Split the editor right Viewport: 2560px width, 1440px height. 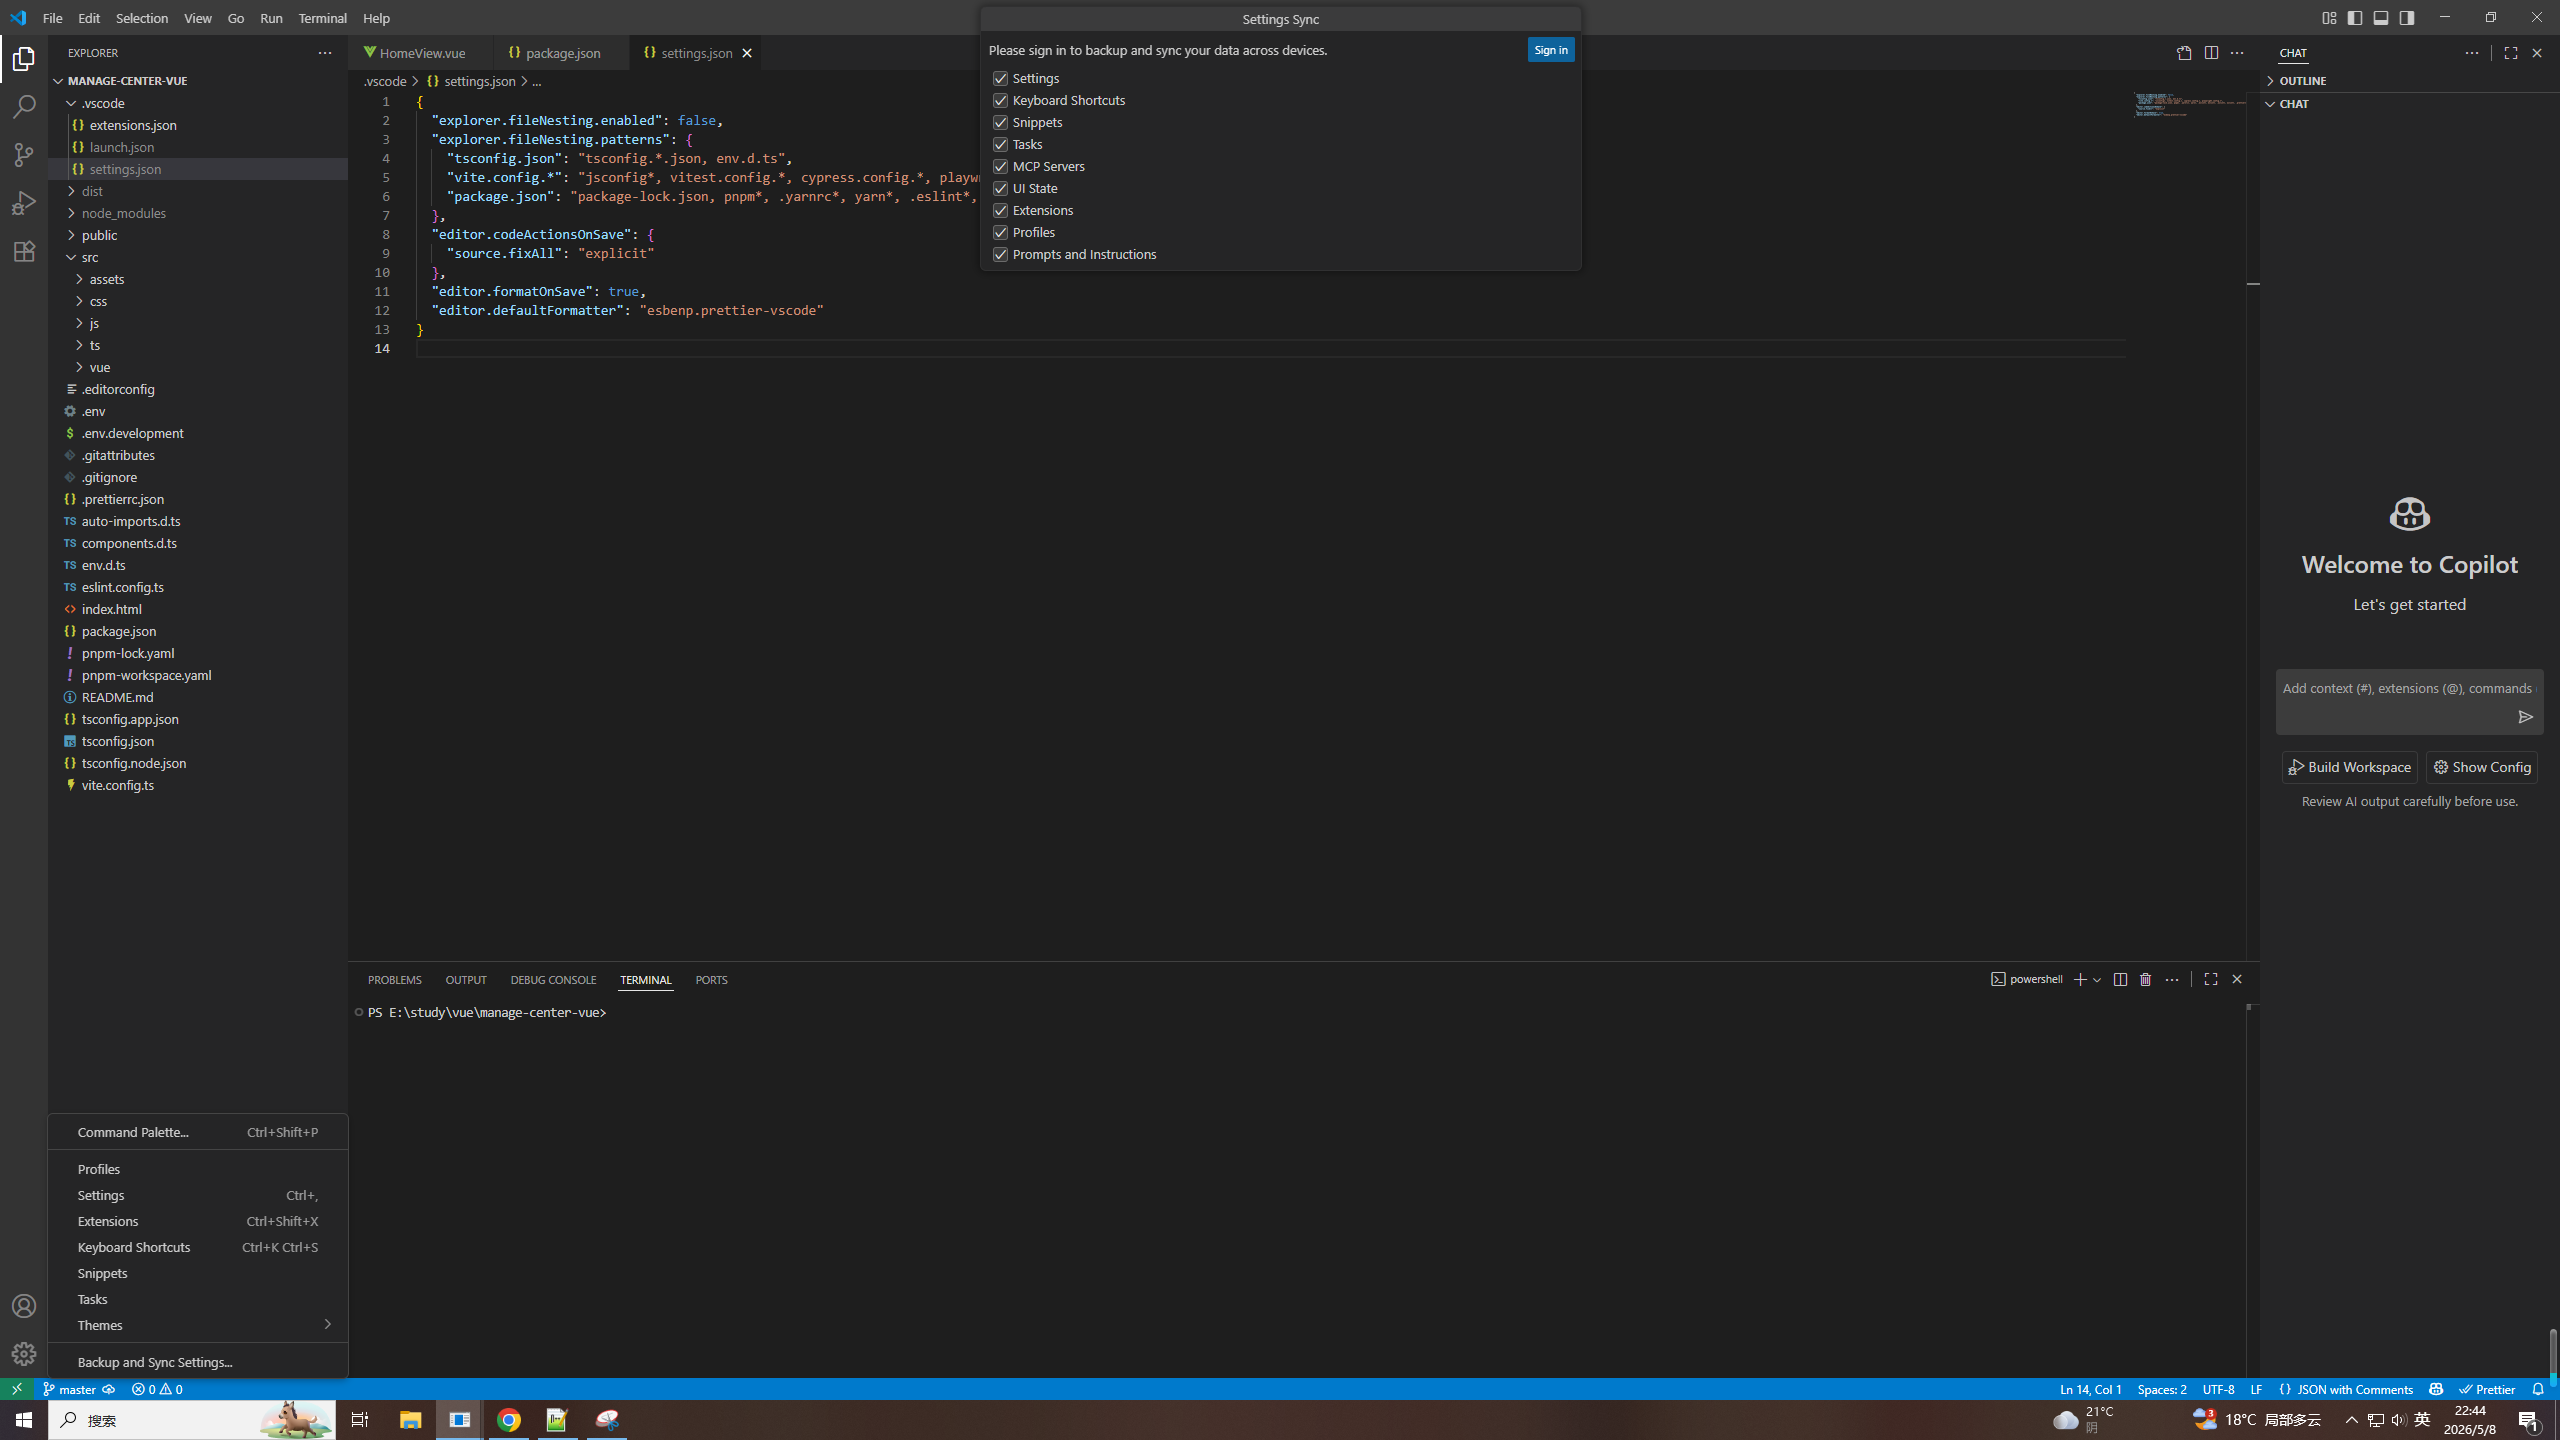(x=2211, y=53)
